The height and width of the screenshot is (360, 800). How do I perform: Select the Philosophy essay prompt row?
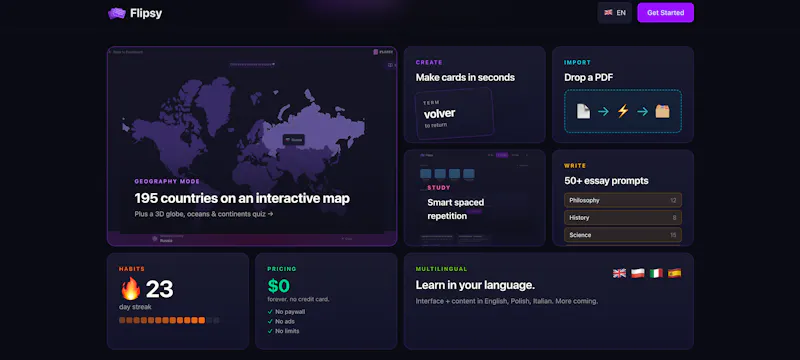(x=622, y=200)
